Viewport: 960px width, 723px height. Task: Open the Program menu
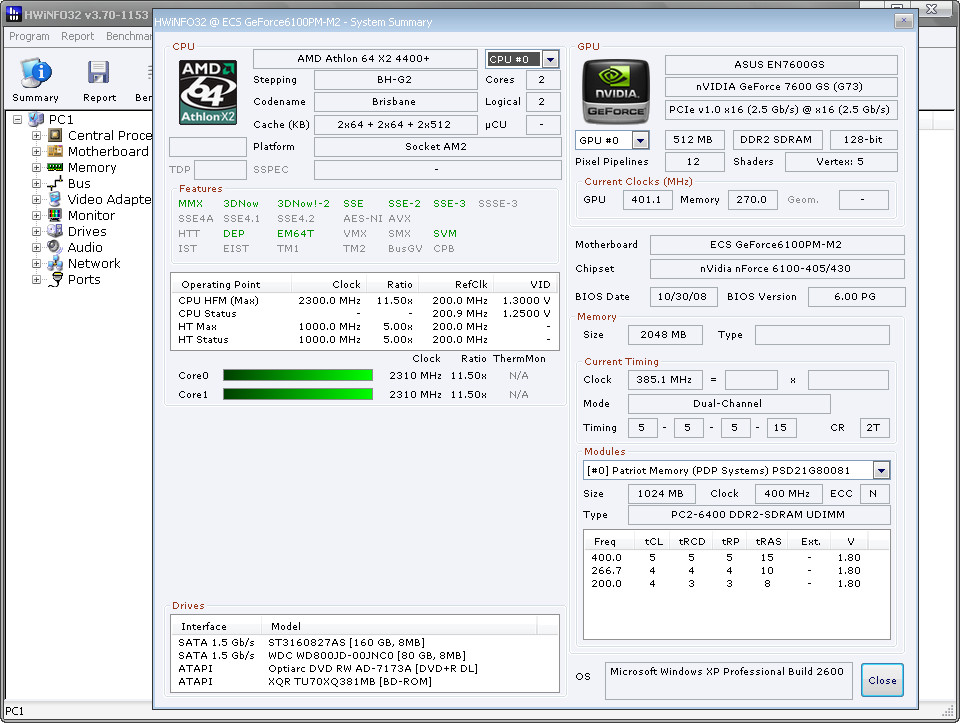tap(29, 36)
